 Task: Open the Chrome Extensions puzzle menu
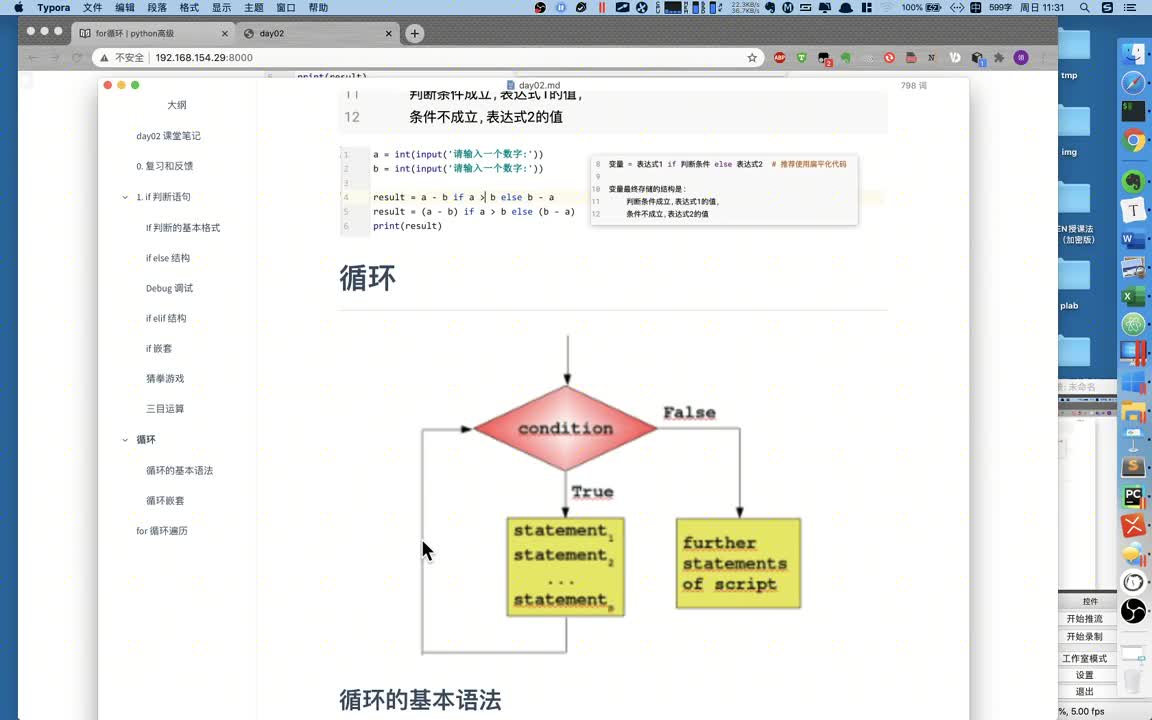pyautogui.click(x=998, y=57)
